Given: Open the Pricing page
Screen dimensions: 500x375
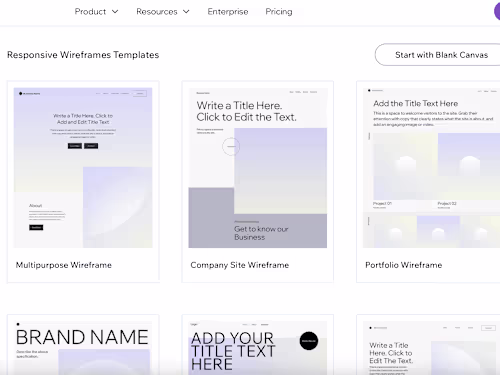Looking at the screenshot, I should tap(279, 12).
